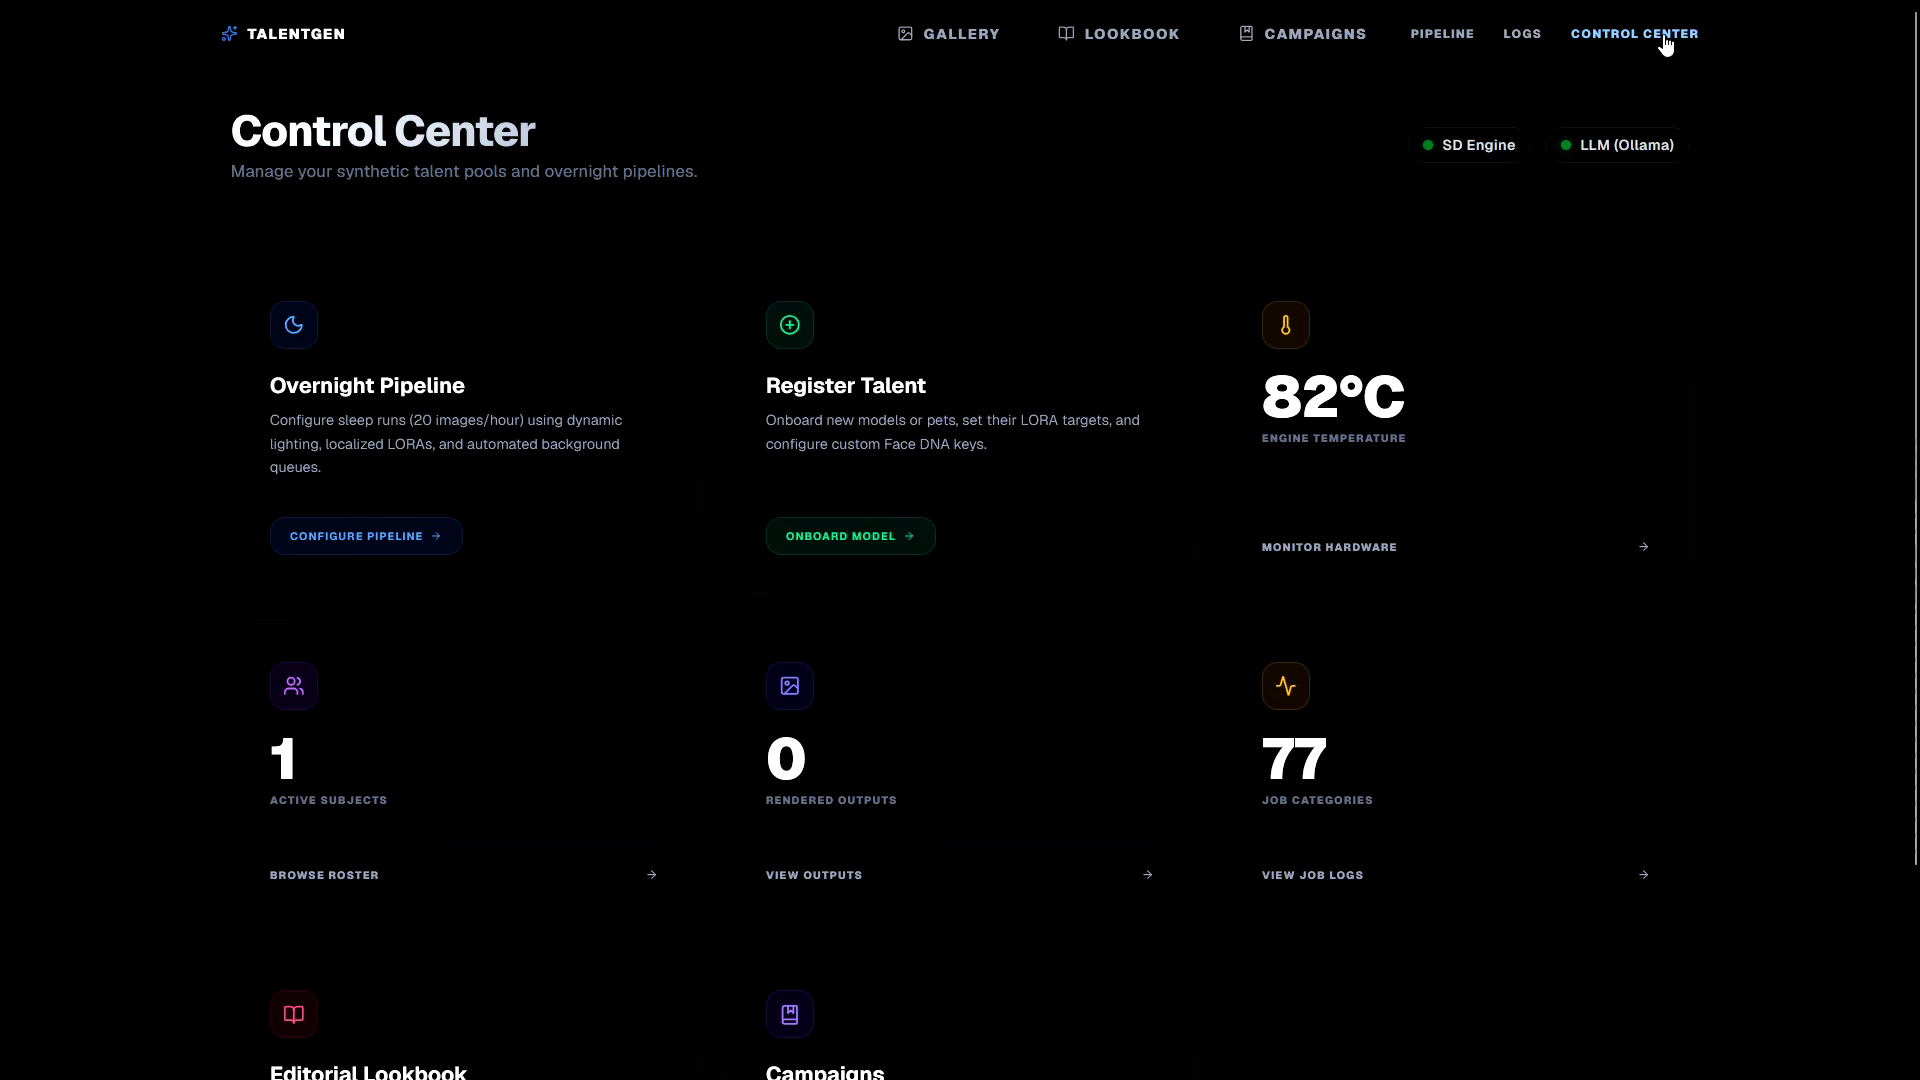Click the Active Subjects count 1

click(x=283, y=759)
